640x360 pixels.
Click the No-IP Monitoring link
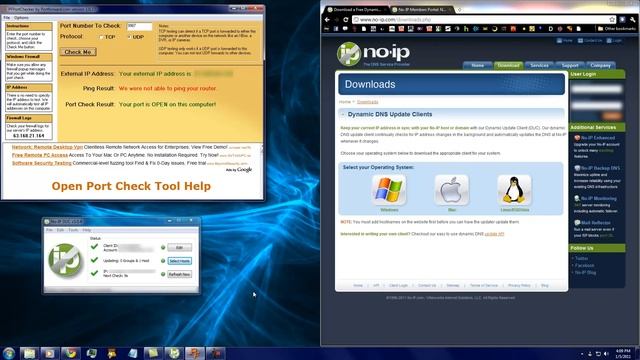(x=599, y=198)
